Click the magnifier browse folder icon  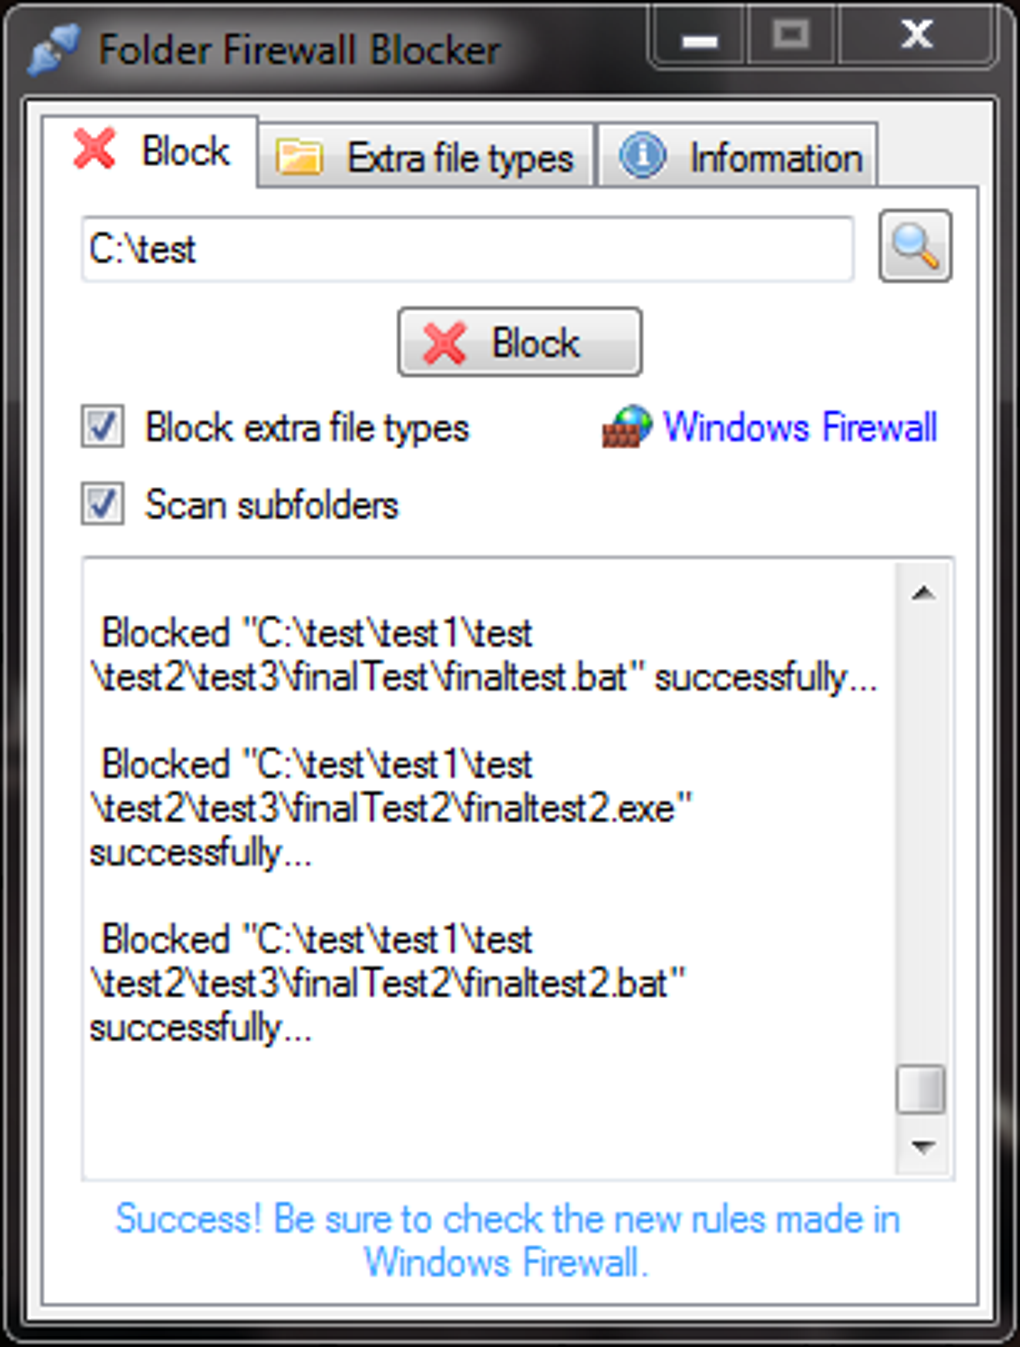coord(915,247)
